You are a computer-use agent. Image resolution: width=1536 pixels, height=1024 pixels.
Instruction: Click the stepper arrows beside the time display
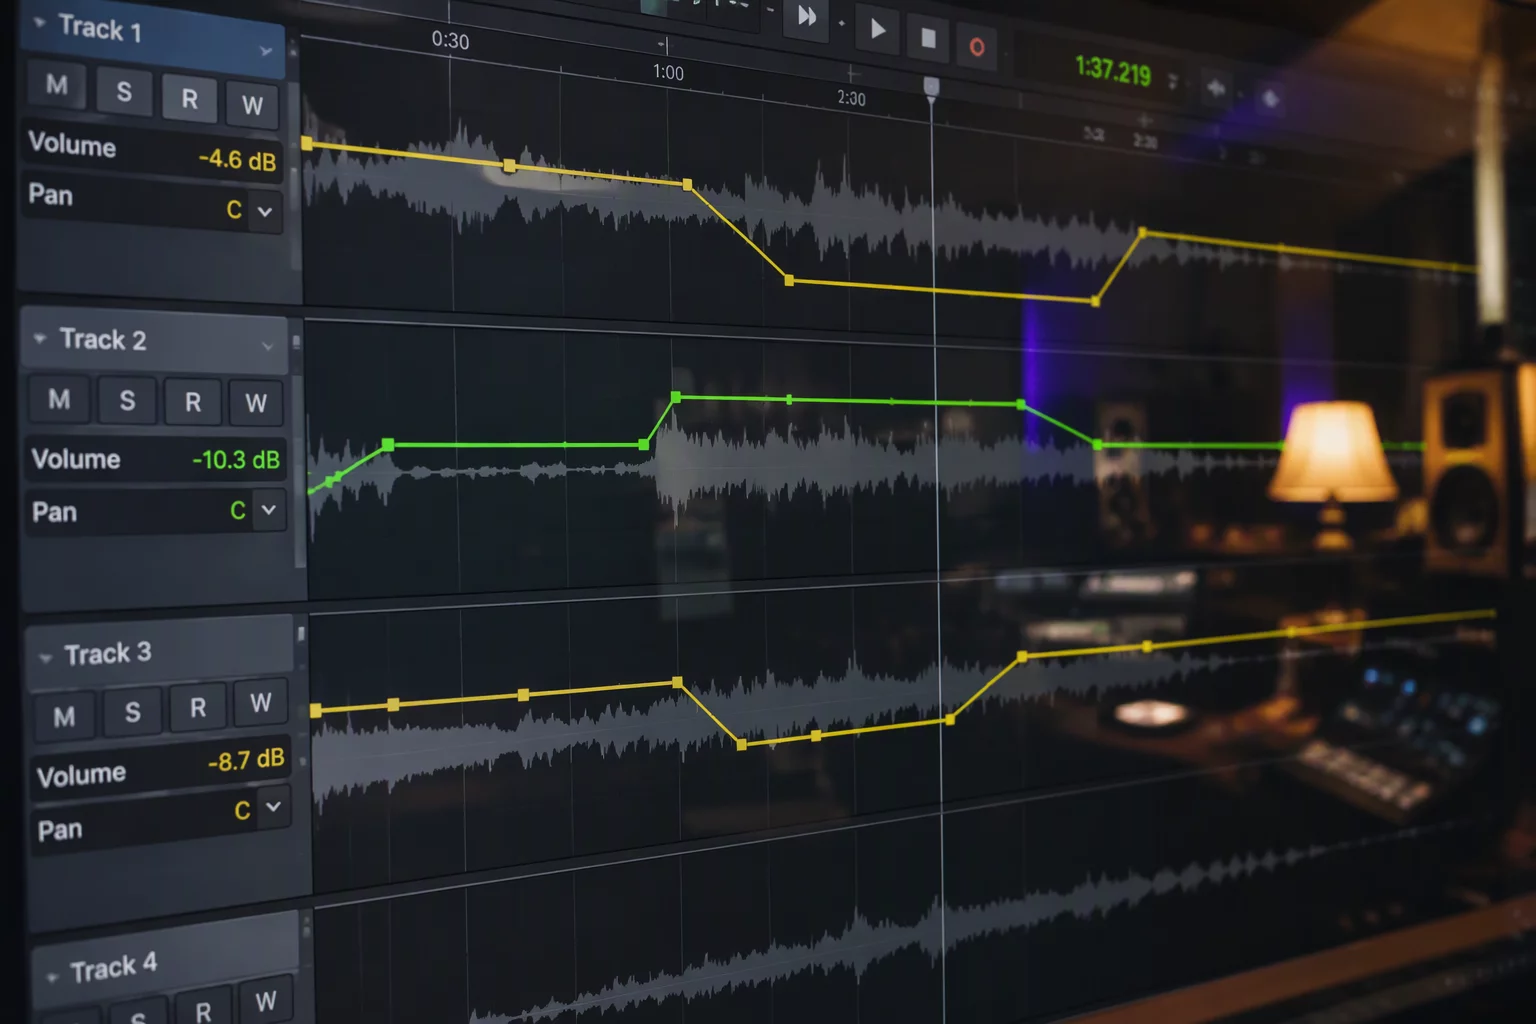[x=1173, y=81]
